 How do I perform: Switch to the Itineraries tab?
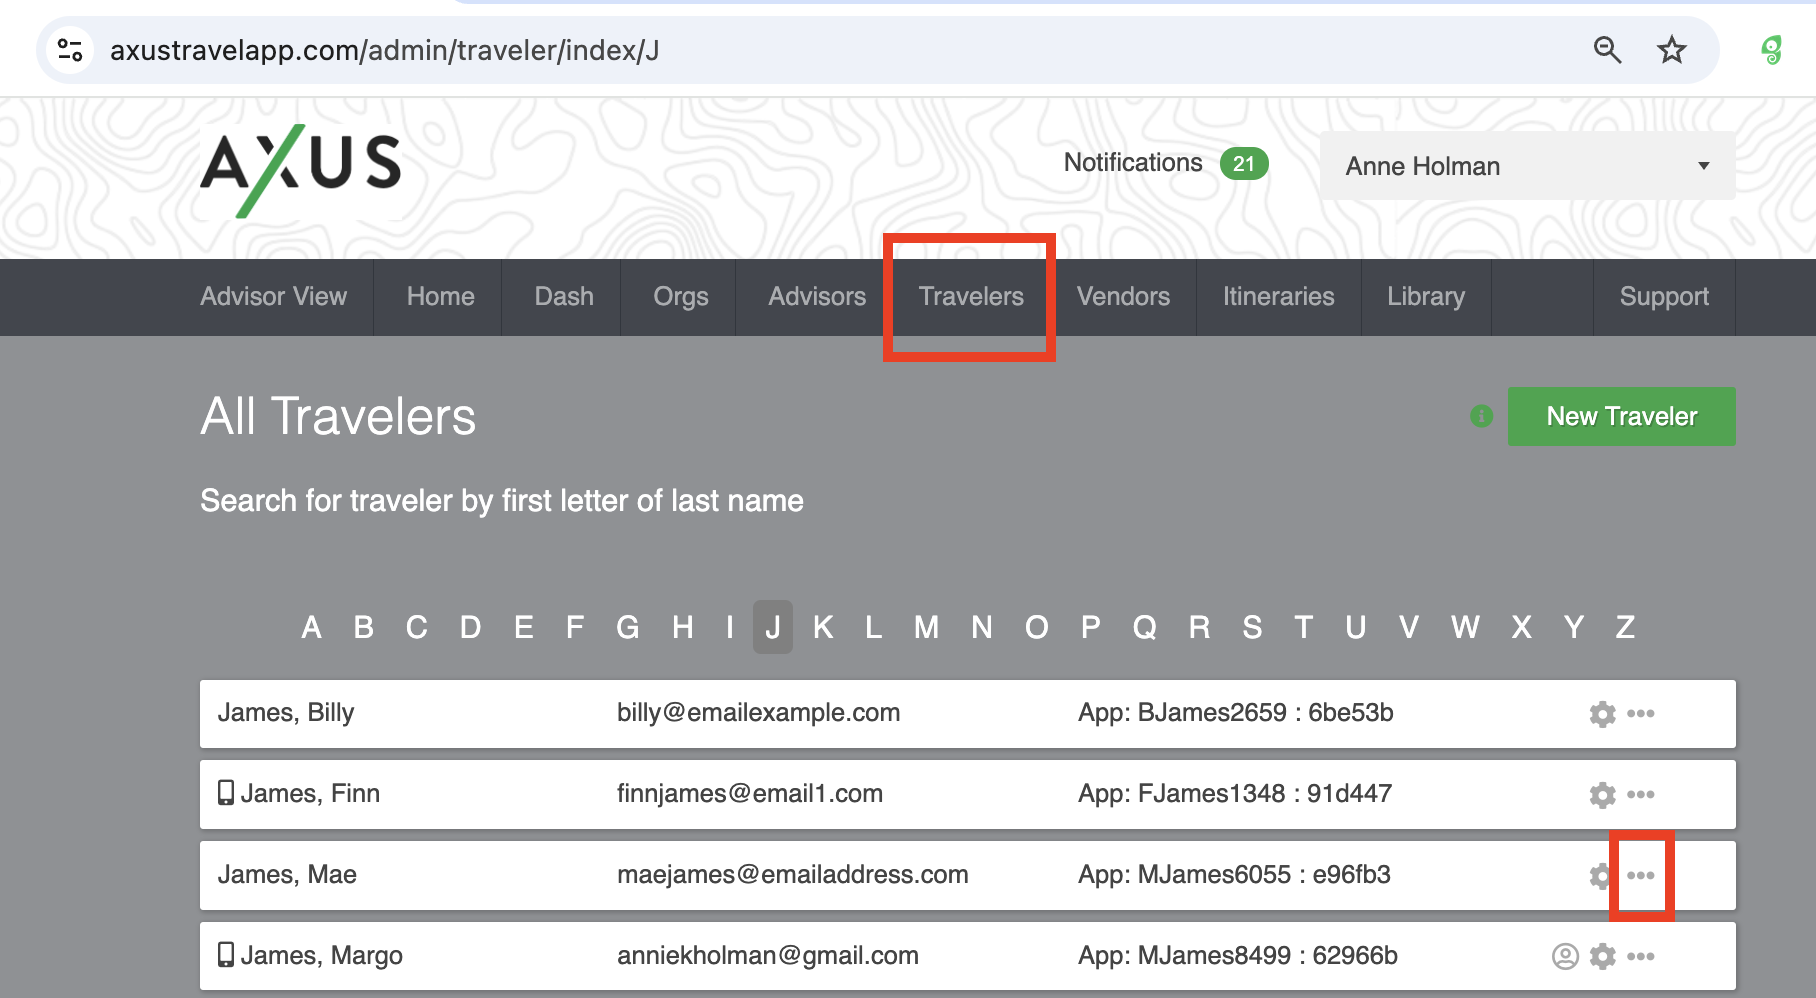point(1278,297)
